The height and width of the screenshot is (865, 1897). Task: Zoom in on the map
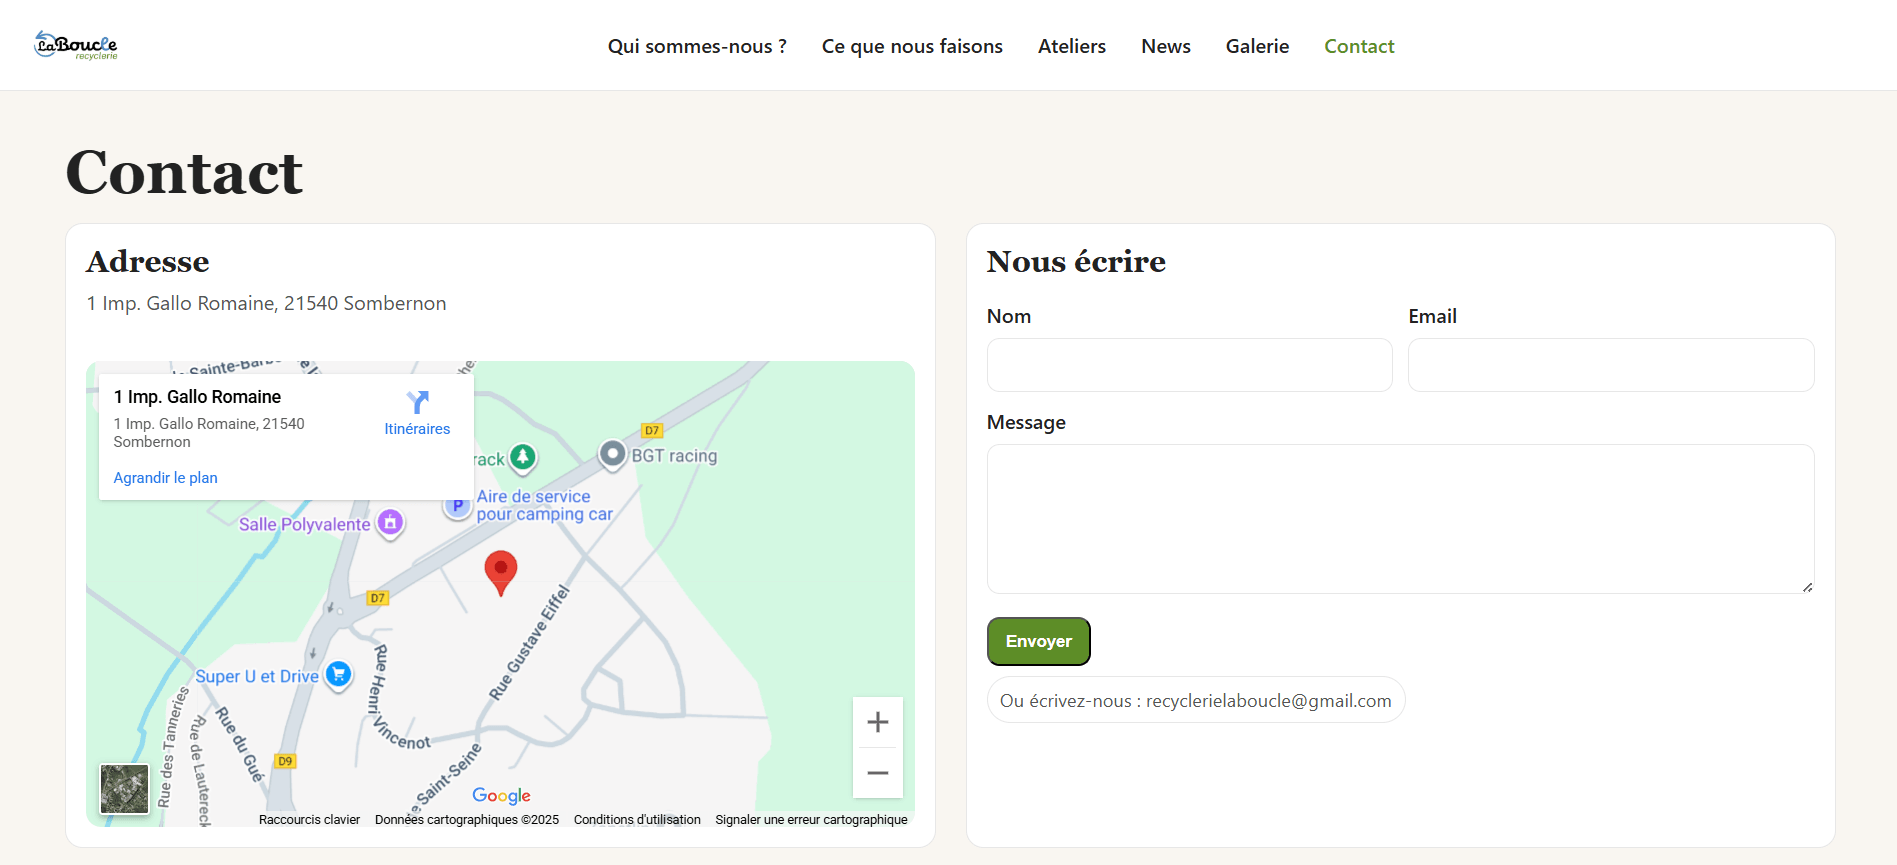pyautogui.click(x=877, y=722)
